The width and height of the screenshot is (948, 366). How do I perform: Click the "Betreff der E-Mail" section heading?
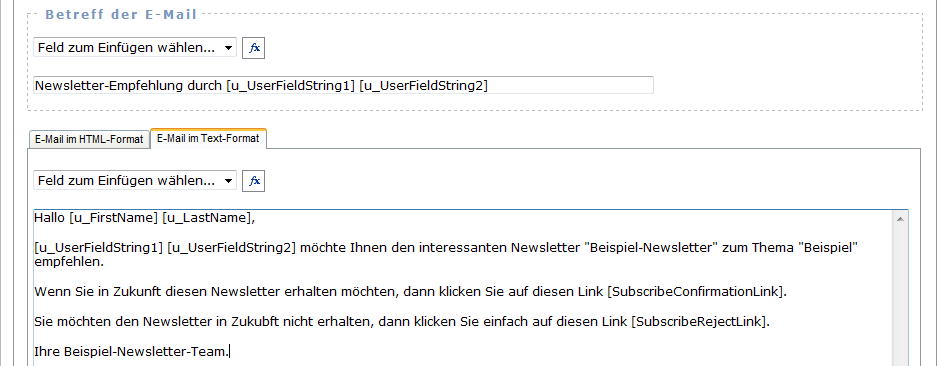[121, 15]
